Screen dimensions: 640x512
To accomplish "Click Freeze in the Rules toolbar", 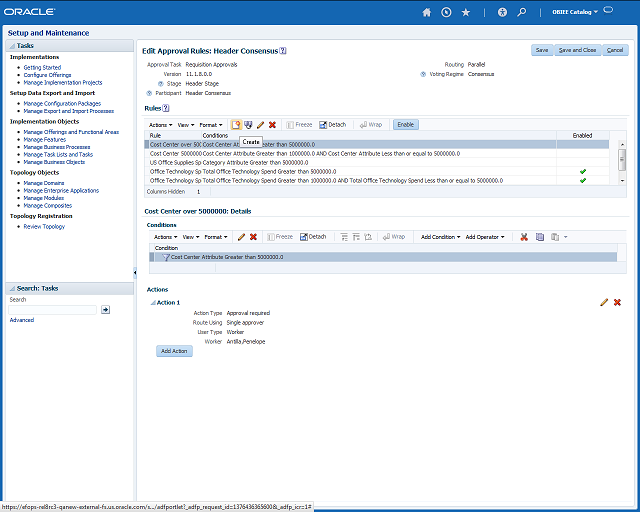I will (x=299, y=125).
